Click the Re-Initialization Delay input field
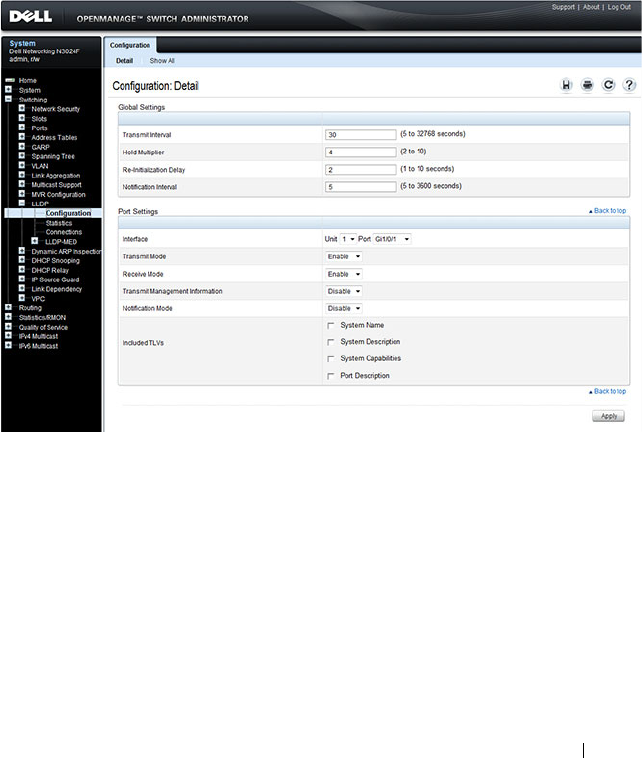The image size is (642, 758). [x=361, y=170]
